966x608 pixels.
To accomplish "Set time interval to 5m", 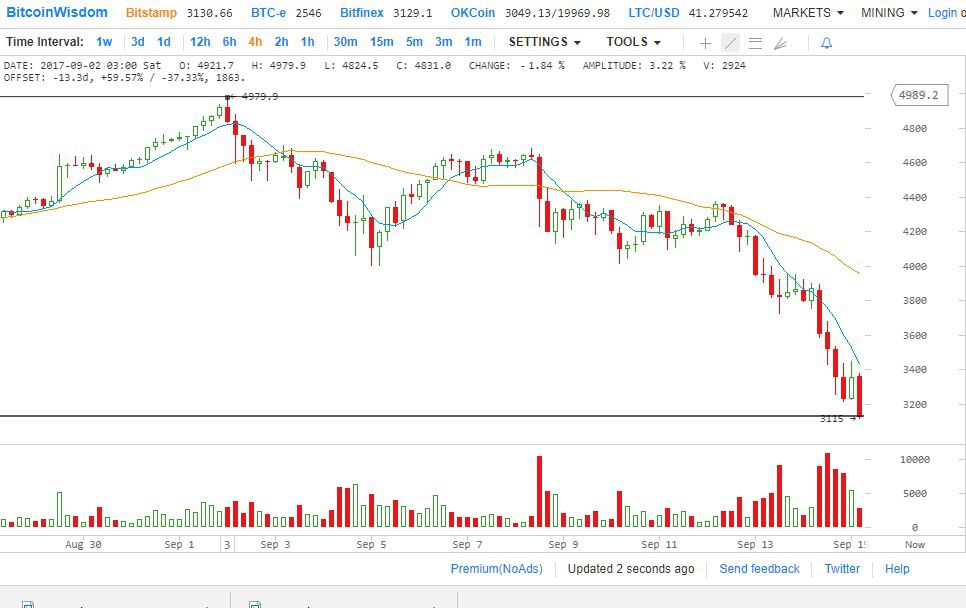I will 415,42.
